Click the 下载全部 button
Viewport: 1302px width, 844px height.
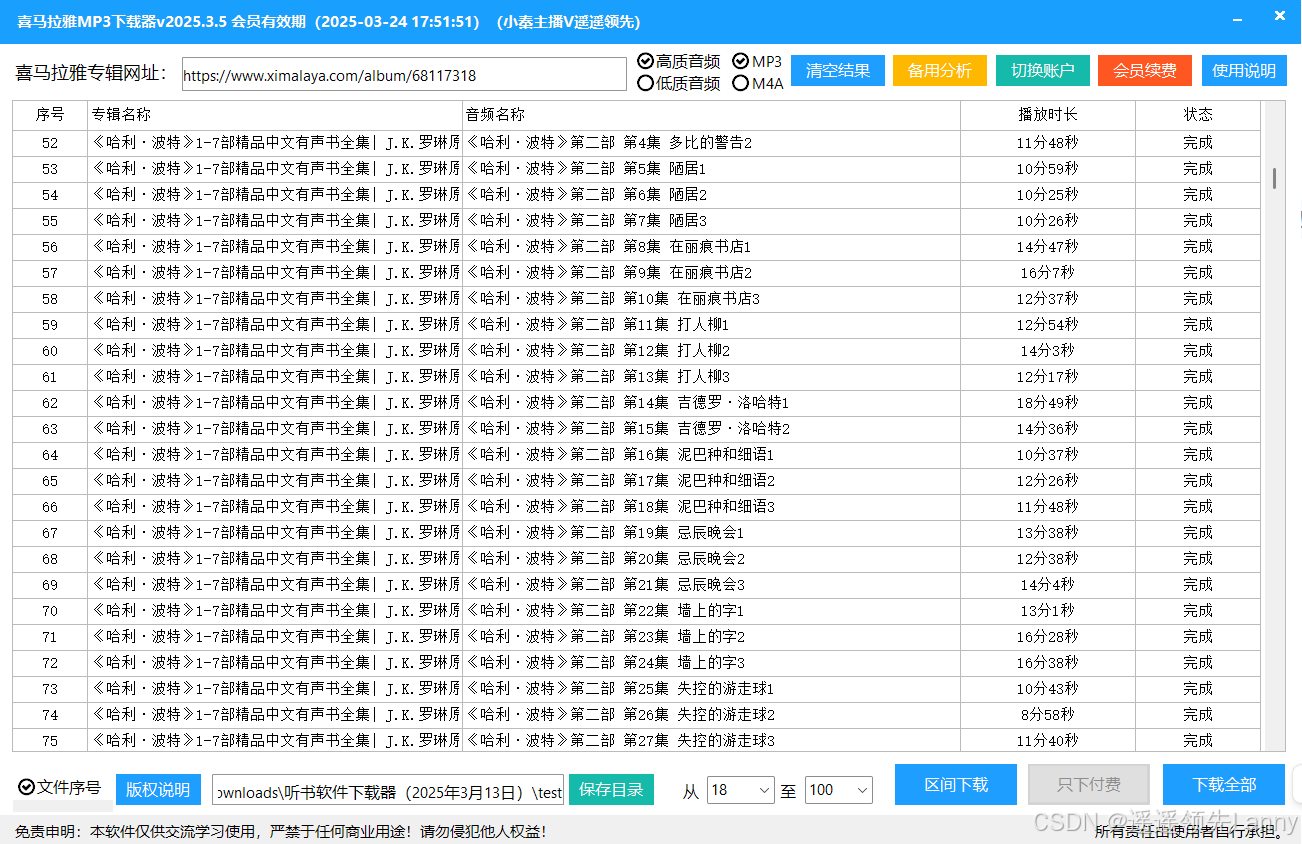coord(1224,785)
